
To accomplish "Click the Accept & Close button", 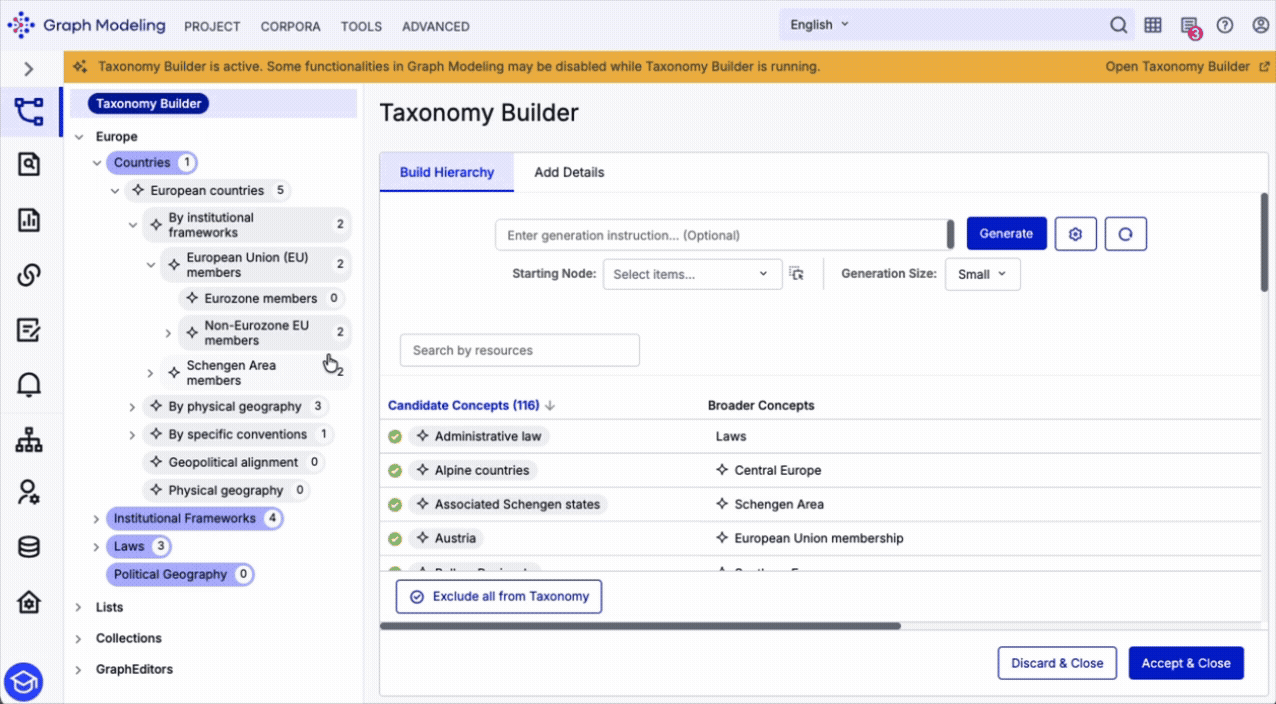I will coord(1186,663).
